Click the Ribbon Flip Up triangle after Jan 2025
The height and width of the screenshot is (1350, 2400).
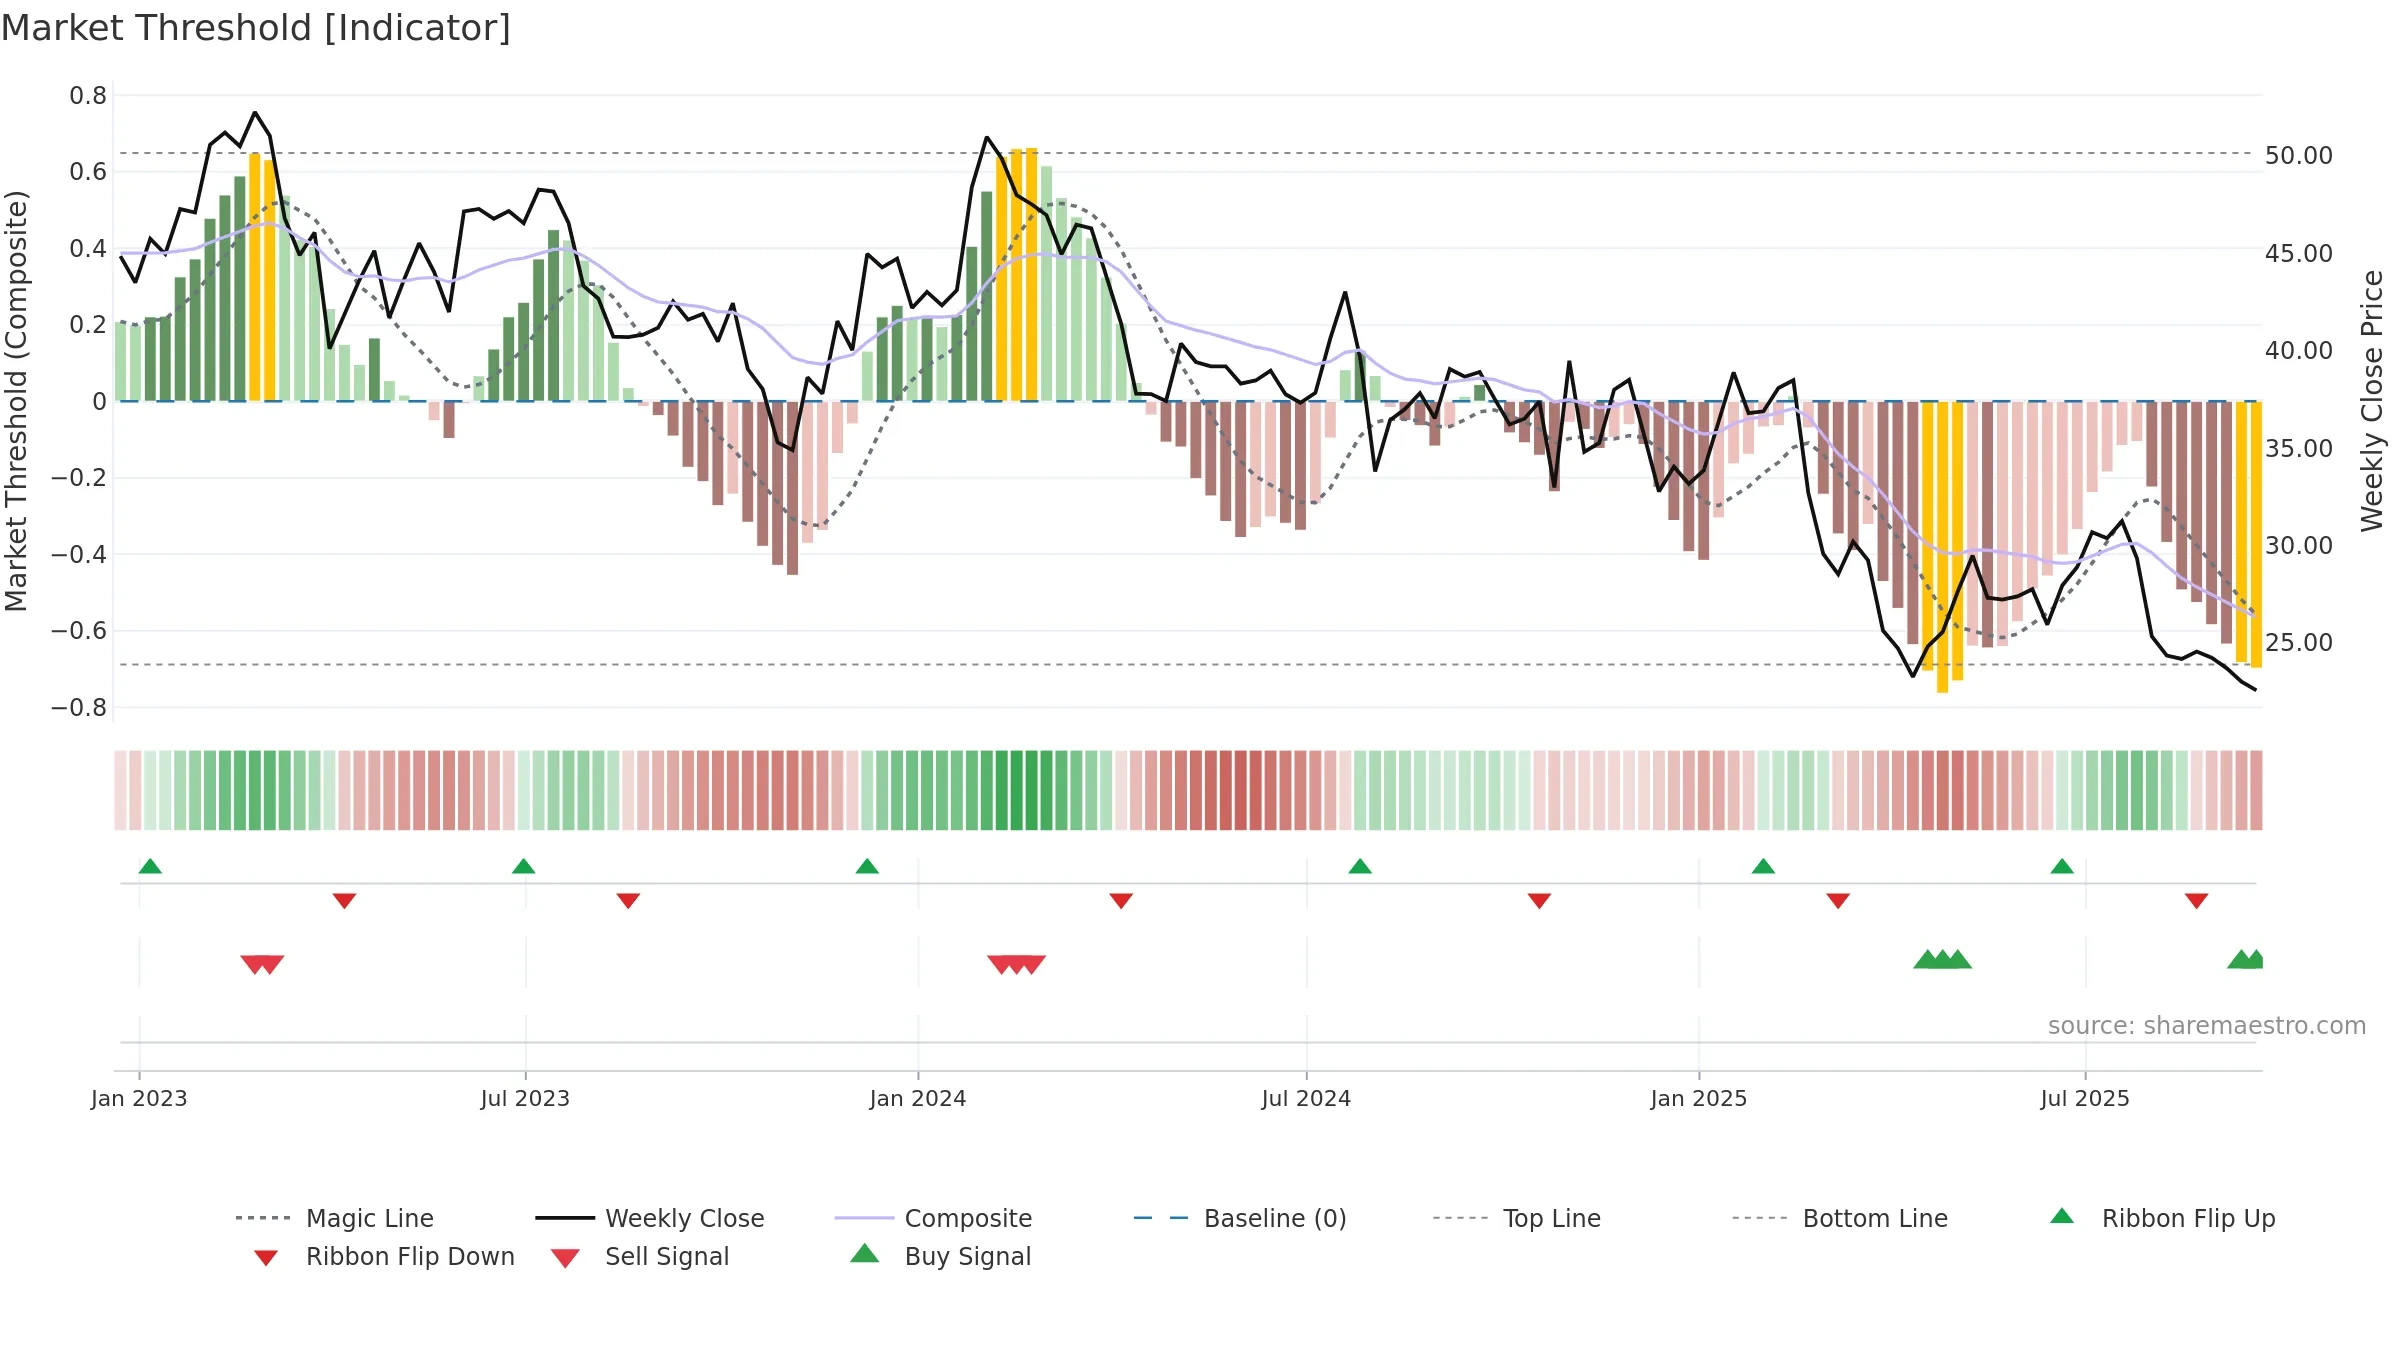[x=1763, y=866]
